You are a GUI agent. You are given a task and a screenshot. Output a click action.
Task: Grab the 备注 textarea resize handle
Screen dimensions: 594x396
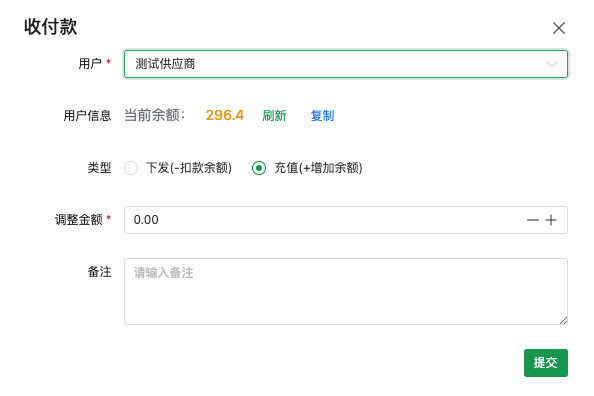pos(563,321)
